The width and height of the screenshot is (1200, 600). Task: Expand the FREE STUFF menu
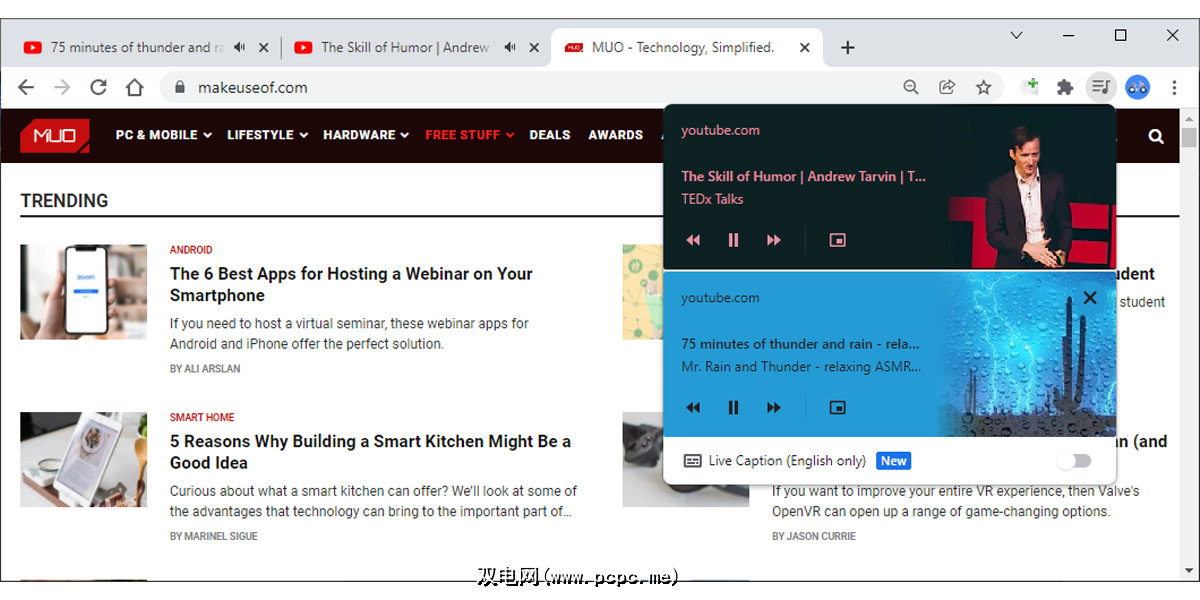[470, 135]
